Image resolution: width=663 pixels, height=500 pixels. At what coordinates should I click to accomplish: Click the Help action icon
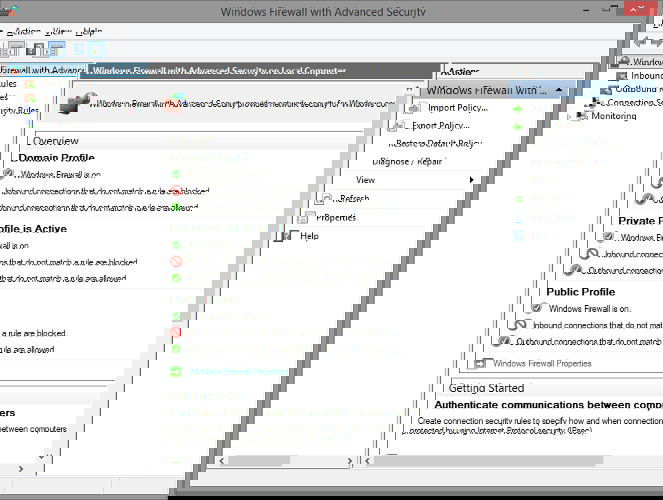(x=288, y=236)
